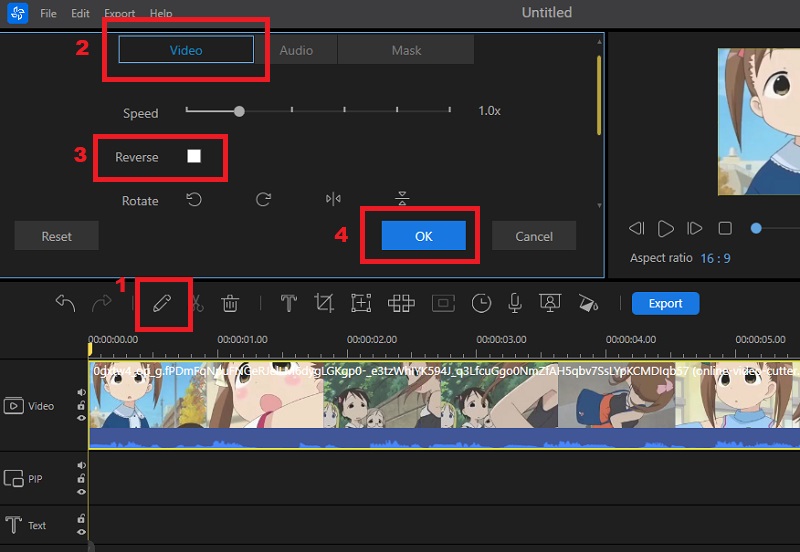Step to the next frame
This screenshot has height=552, width=800.
(x=694, y=228)
